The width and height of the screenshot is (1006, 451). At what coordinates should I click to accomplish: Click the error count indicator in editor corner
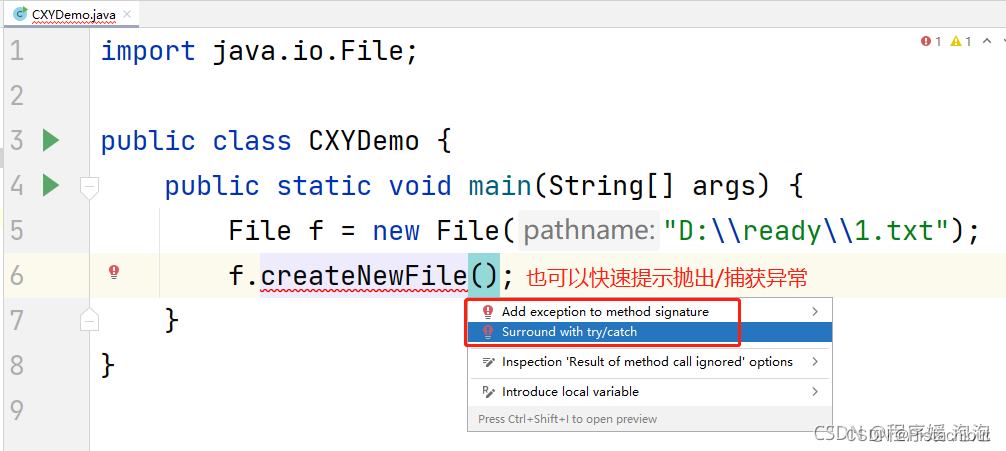pyautogui.click(x=930, y=42)
